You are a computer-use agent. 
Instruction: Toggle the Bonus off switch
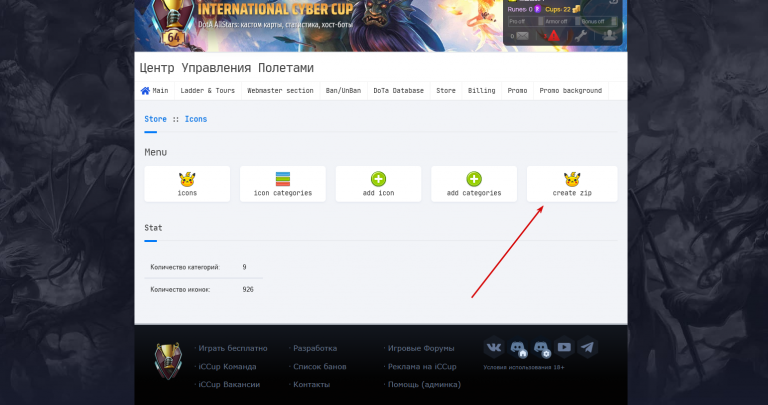pos(599,22)
